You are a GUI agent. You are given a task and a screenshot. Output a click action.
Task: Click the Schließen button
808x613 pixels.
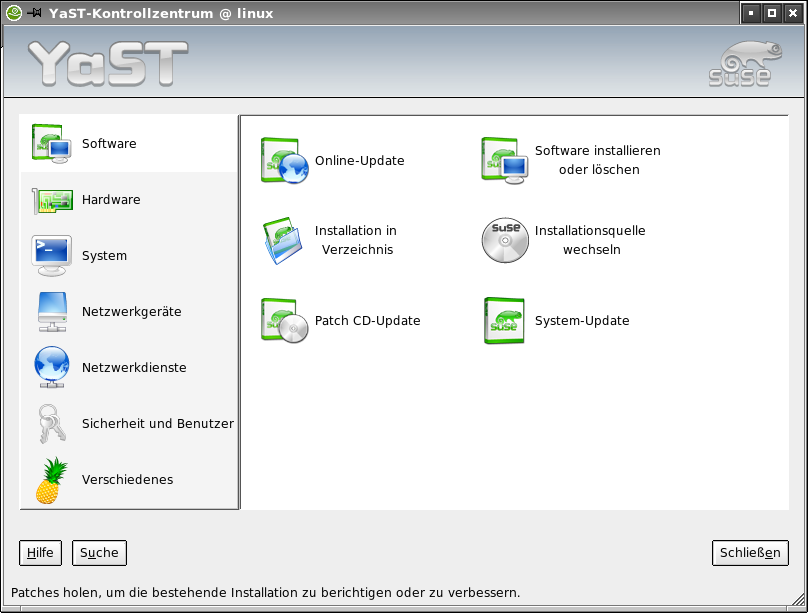pyautogui.click(x=750, y=553)
